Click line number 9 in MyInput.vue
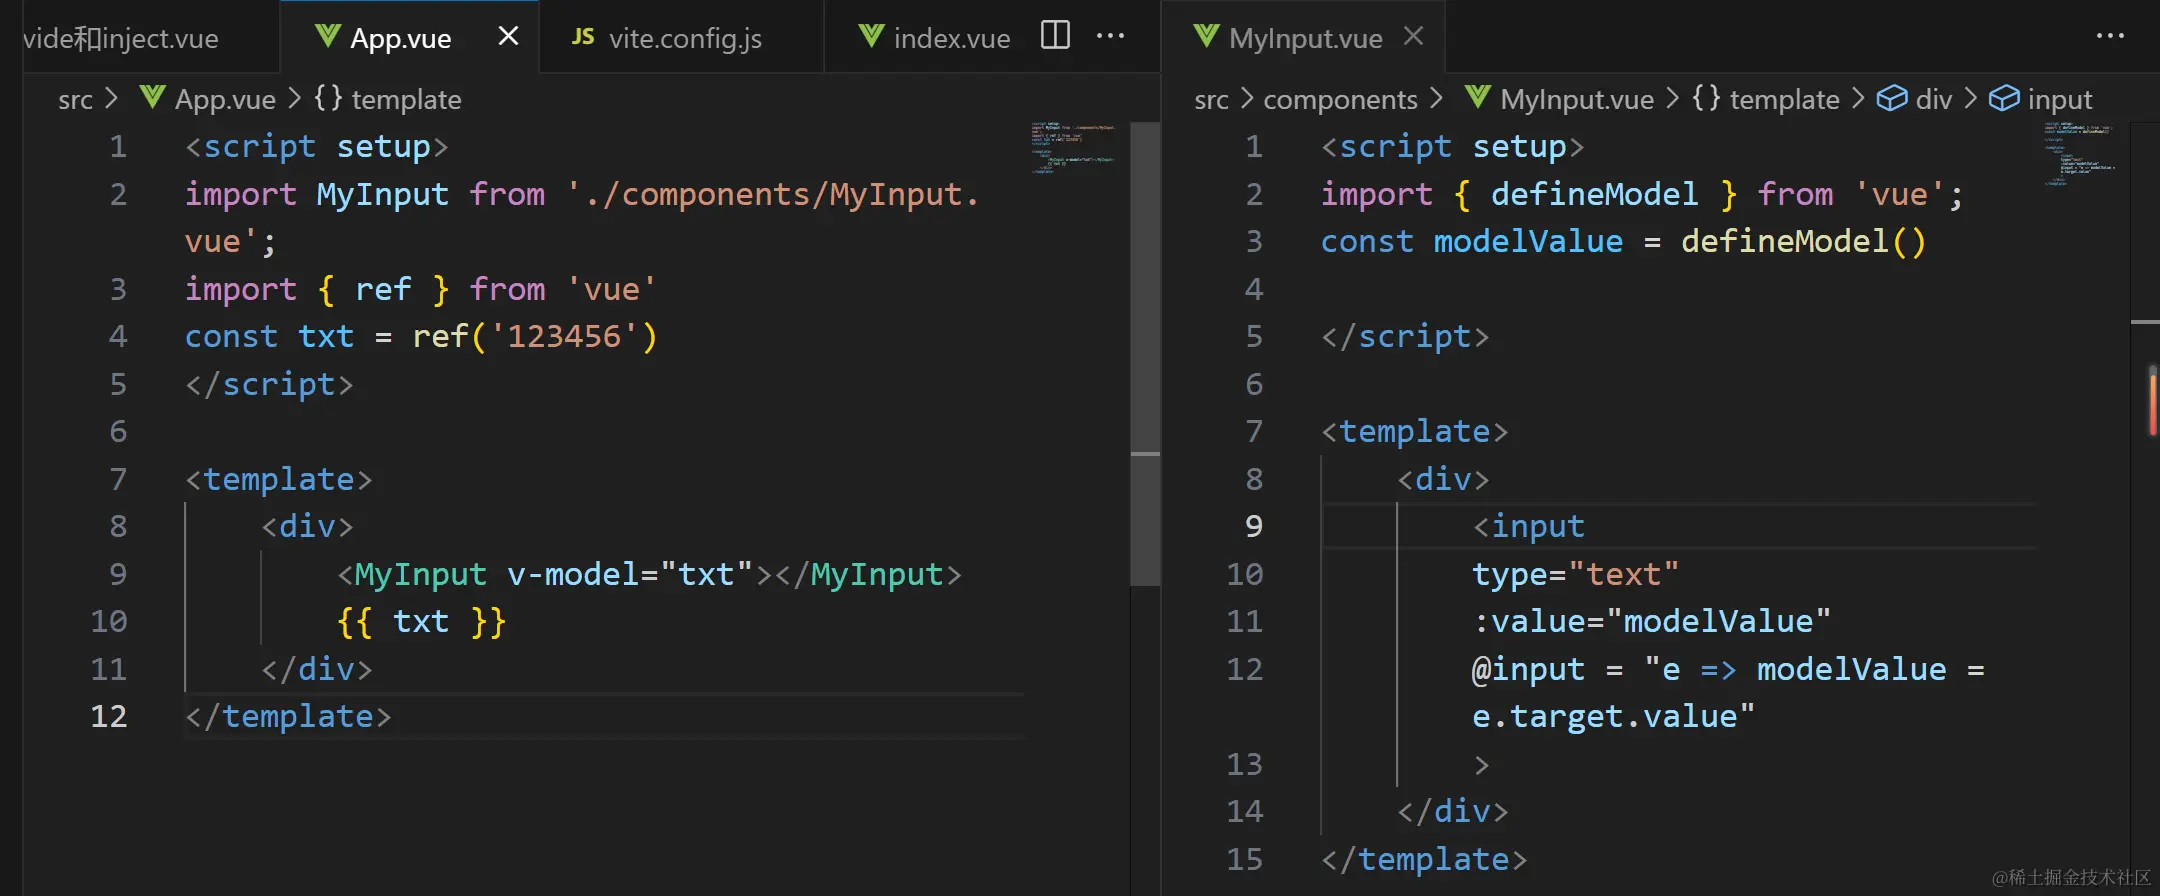2160x896 pixels. point(1254,526)
